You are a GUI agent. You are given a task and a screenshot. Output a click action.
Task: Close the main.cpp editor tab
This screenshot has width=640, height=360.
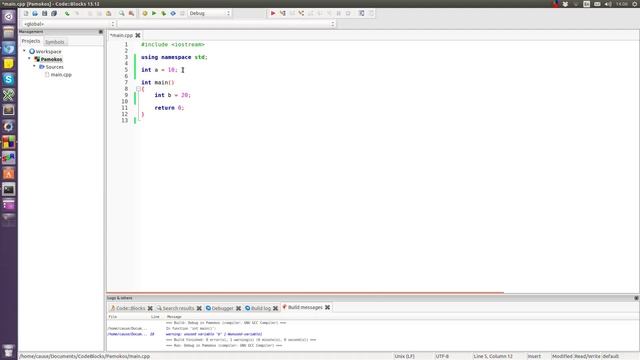138,36
